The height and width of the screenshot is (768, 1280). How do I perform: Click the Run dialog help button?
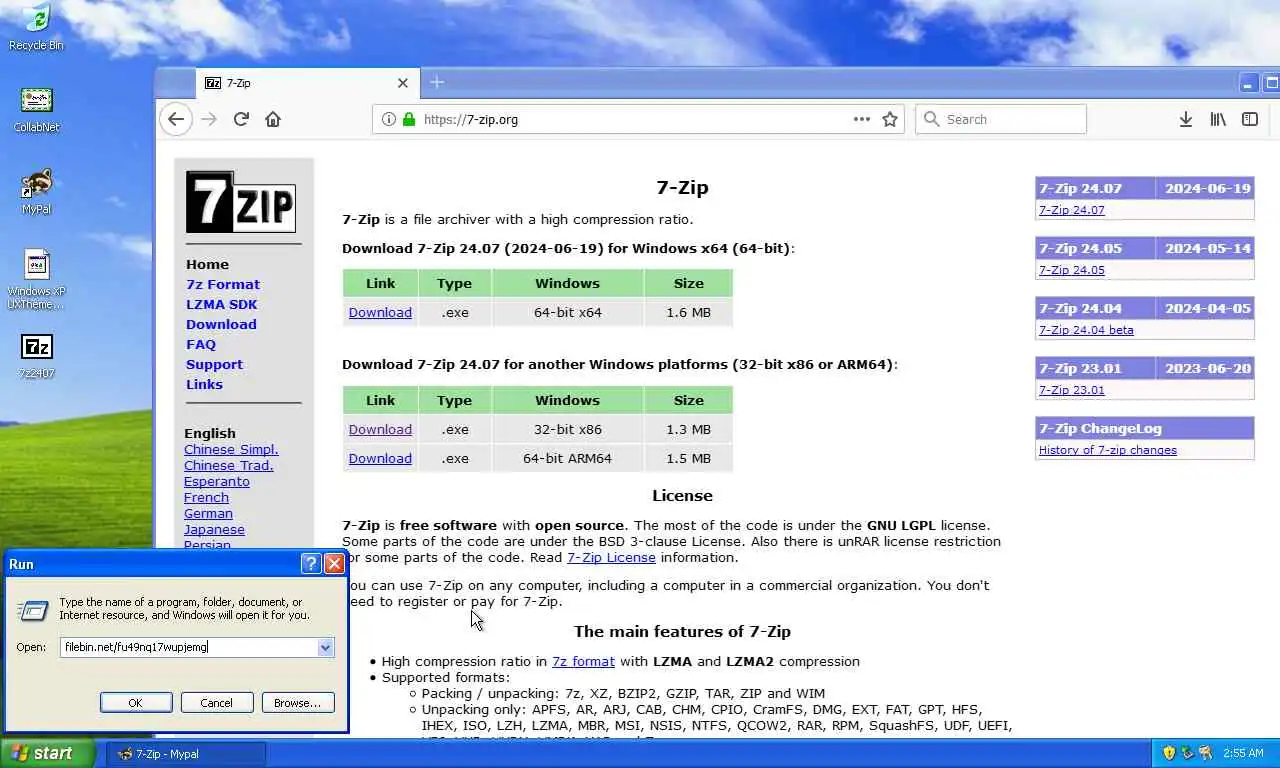point(311,564)
